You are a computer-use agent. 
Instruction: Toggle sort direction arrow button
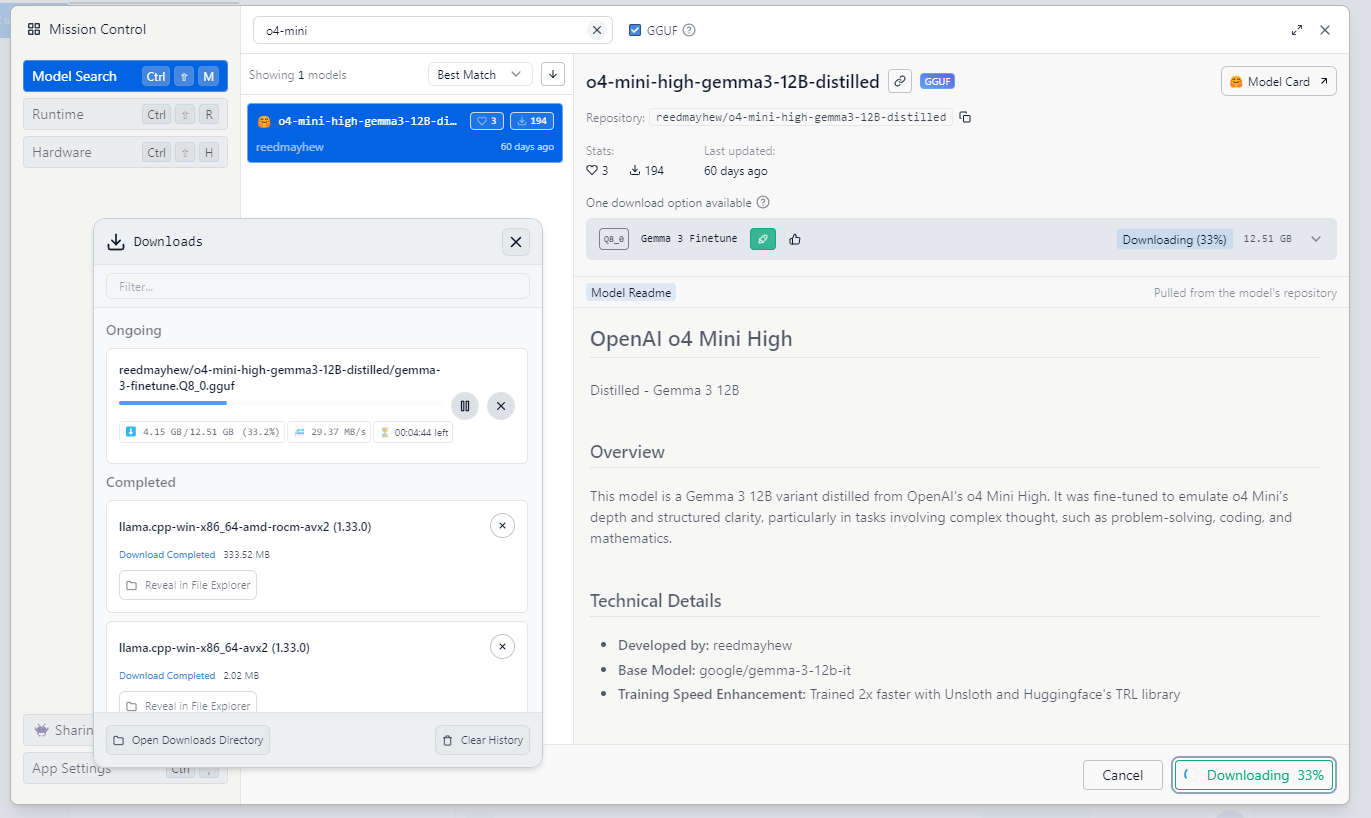click(552, 74)
